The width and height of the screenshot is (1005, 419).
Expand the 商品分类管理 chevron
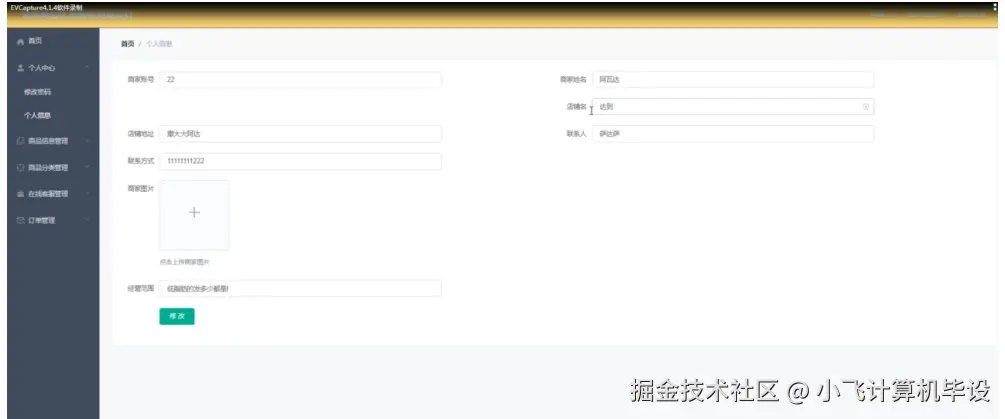(87, 168)
